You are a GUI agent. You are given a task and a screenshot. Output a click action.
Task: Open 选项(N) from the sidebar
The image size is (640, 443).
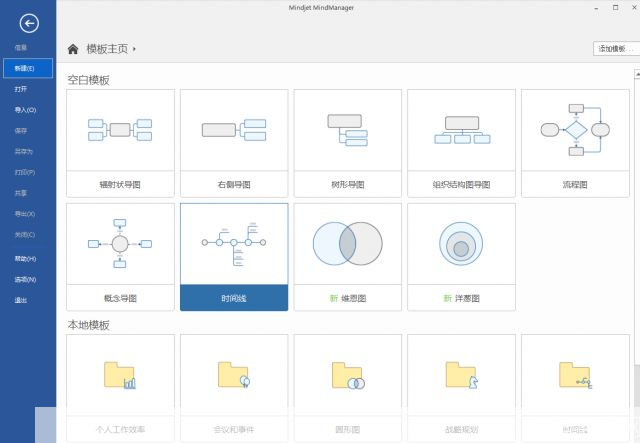25,280
